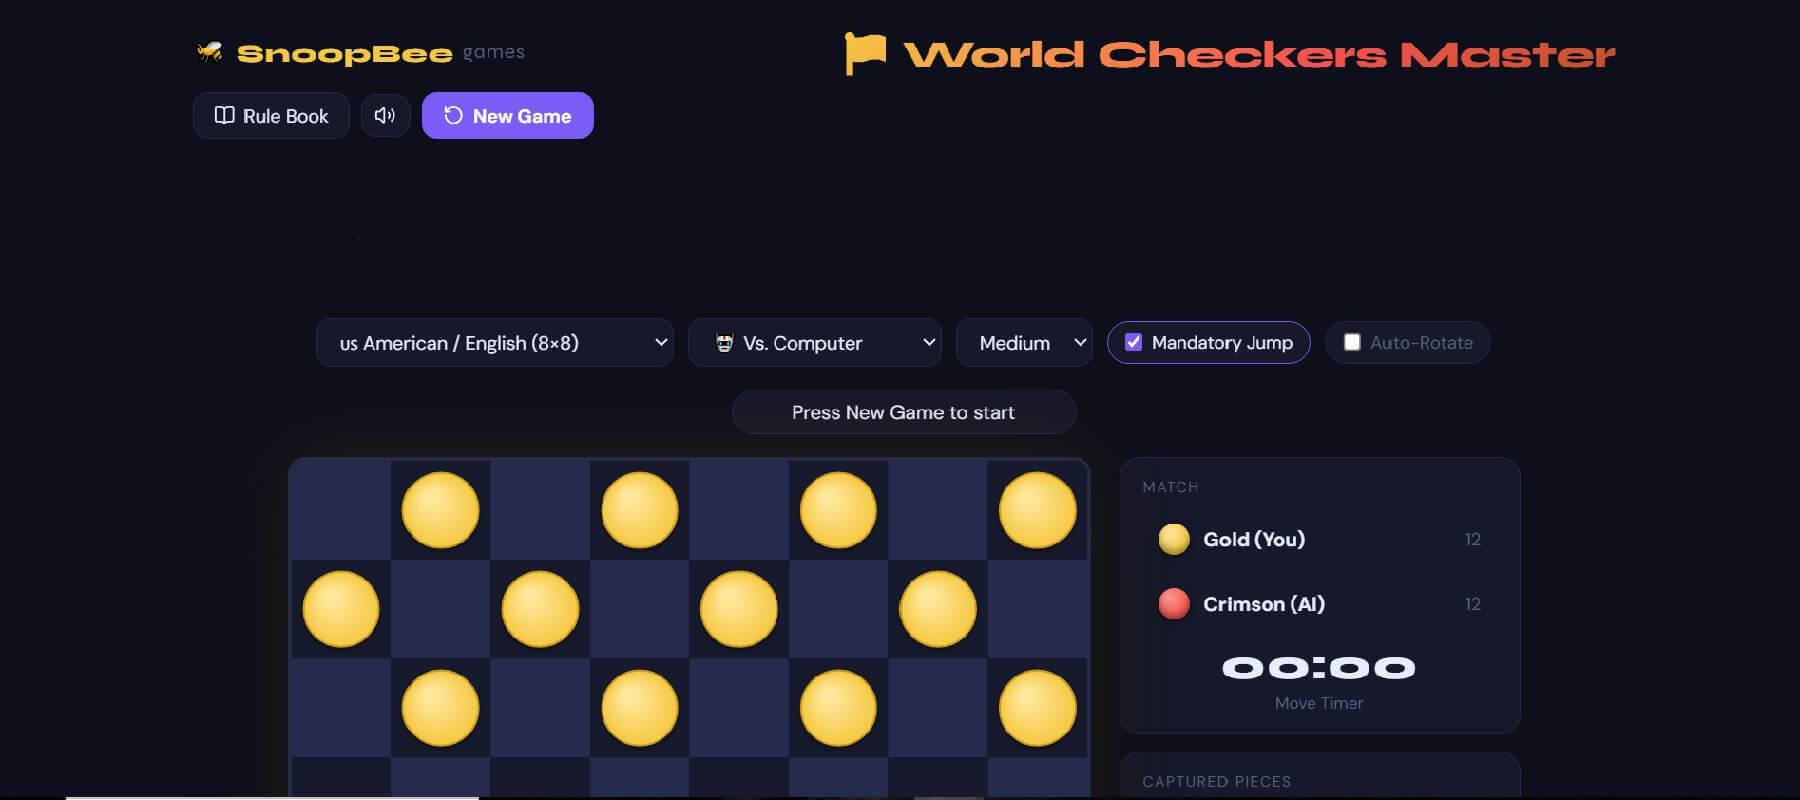
Task: Select the second gold piece in the third row
Action: click(x=640, y=708)
